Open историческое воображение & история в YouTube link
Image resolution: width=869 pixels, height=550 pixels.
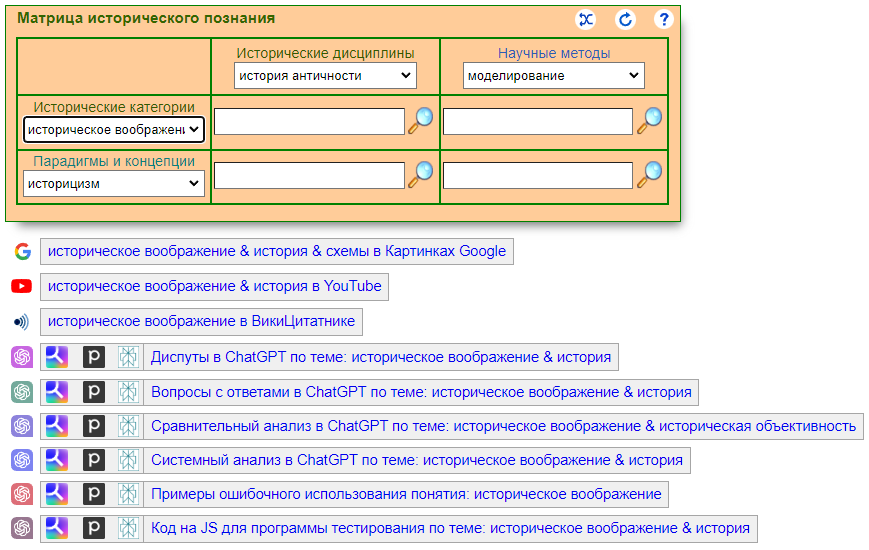214,286
